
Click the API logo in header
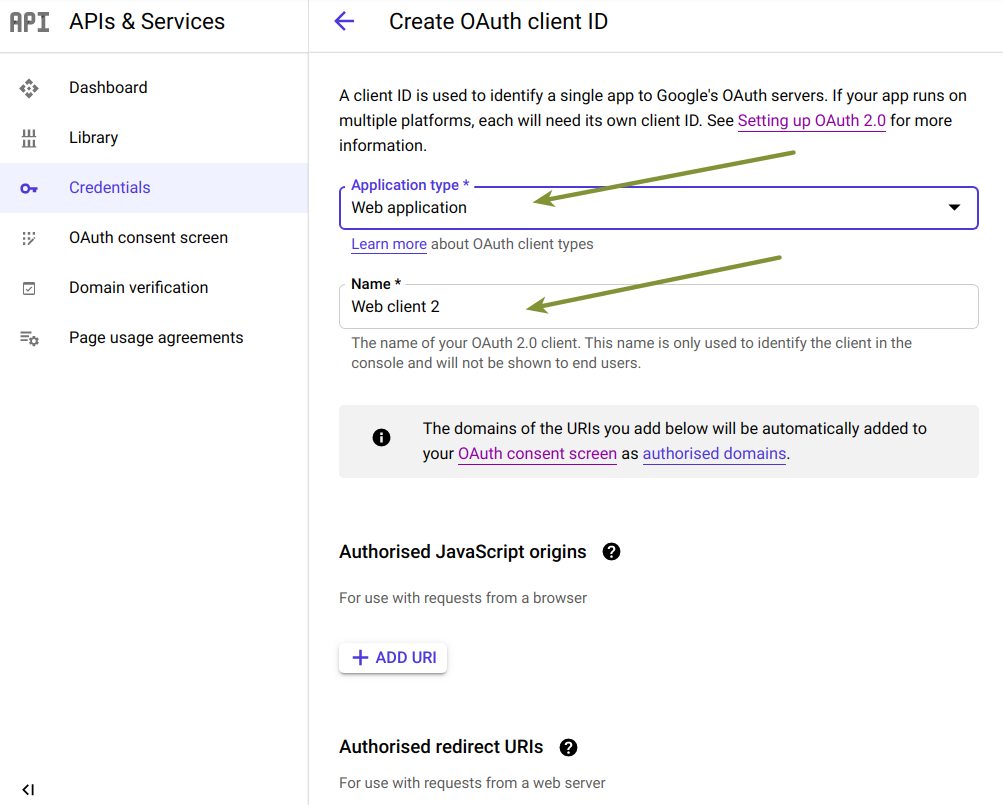pos(29,22)
